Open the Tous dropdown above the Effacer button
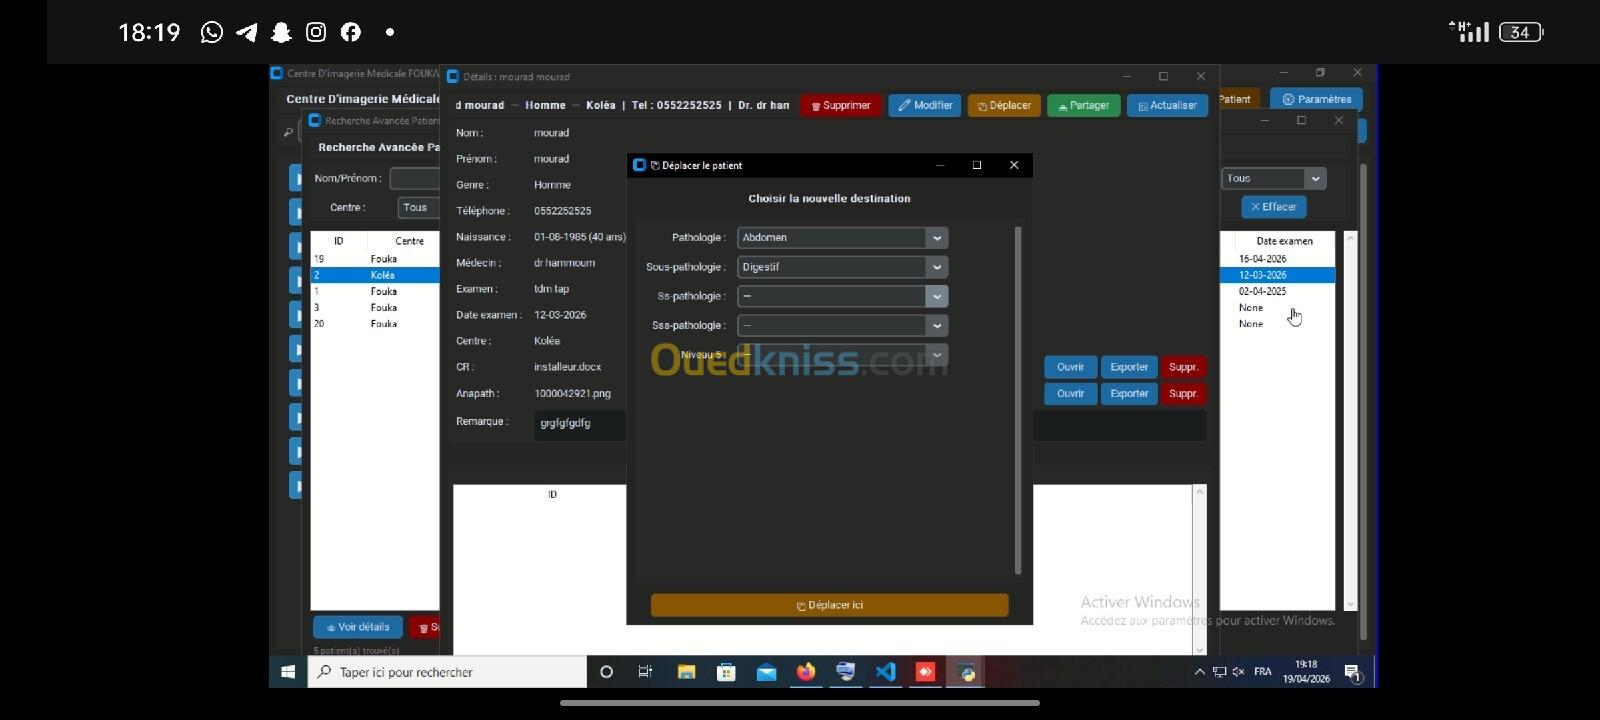 (x=1273, y=178)
